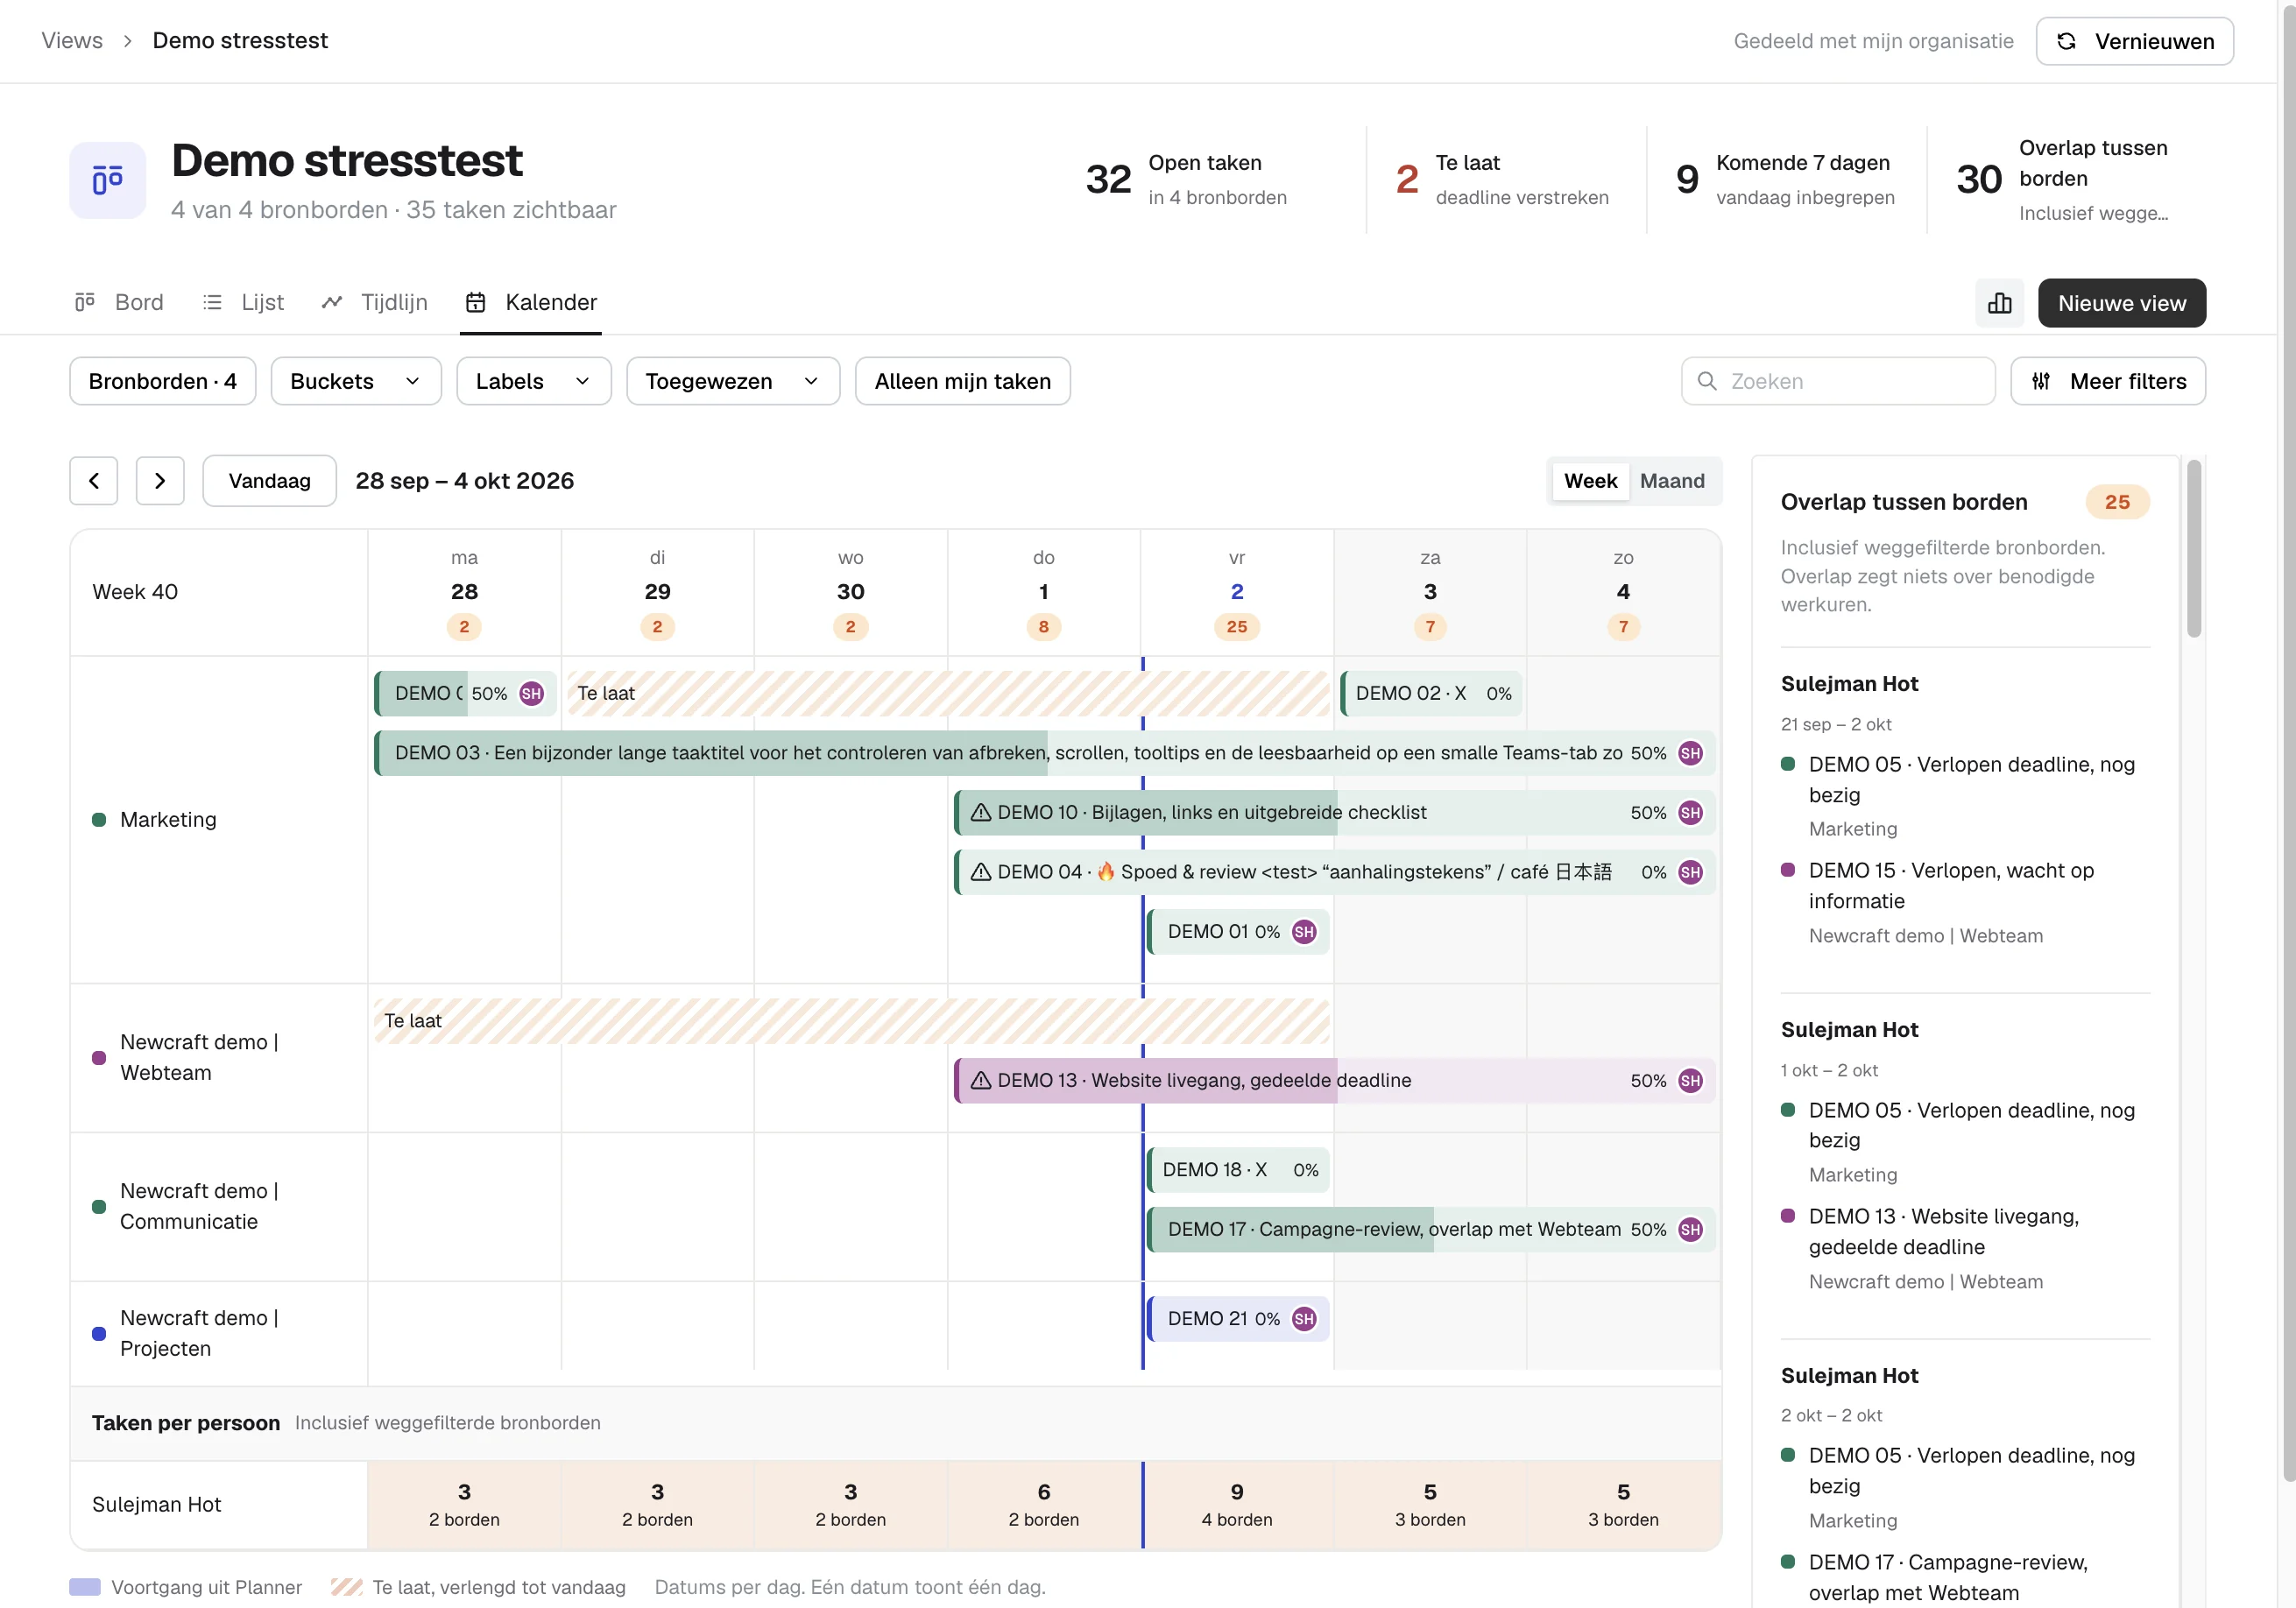Click the Kalender tab calendar icon

click(476, 302)
